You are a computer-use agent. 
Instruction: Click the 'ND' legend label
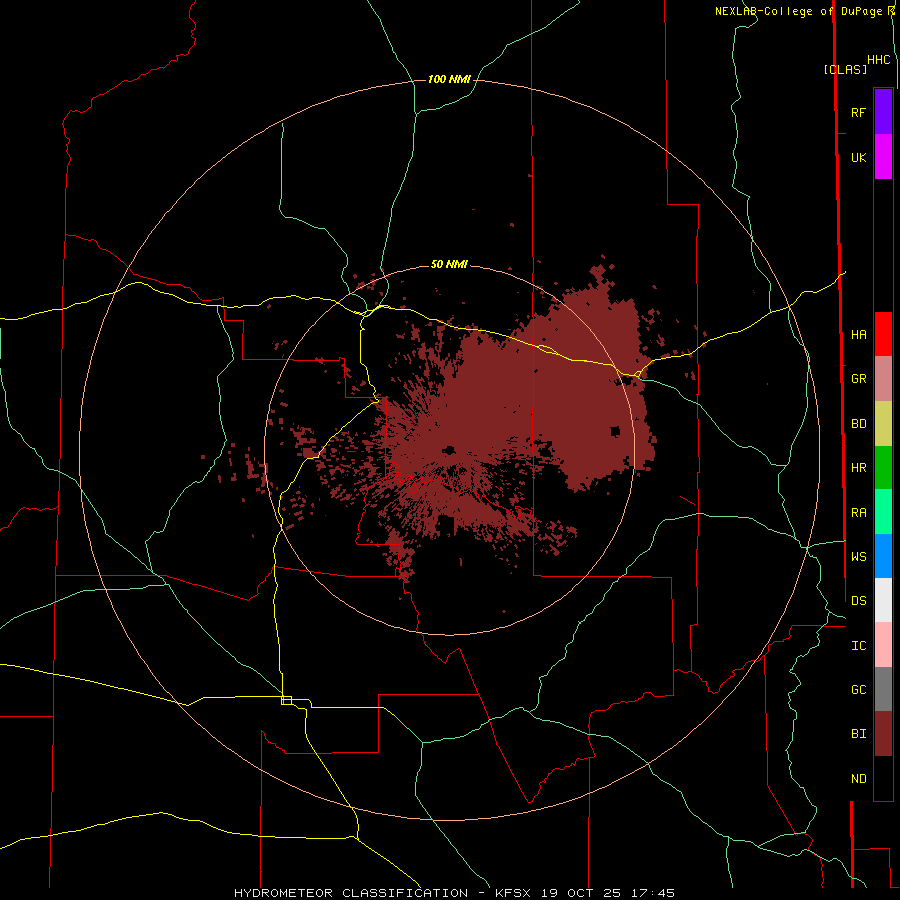pyautogui.click(x=858, y=778)
